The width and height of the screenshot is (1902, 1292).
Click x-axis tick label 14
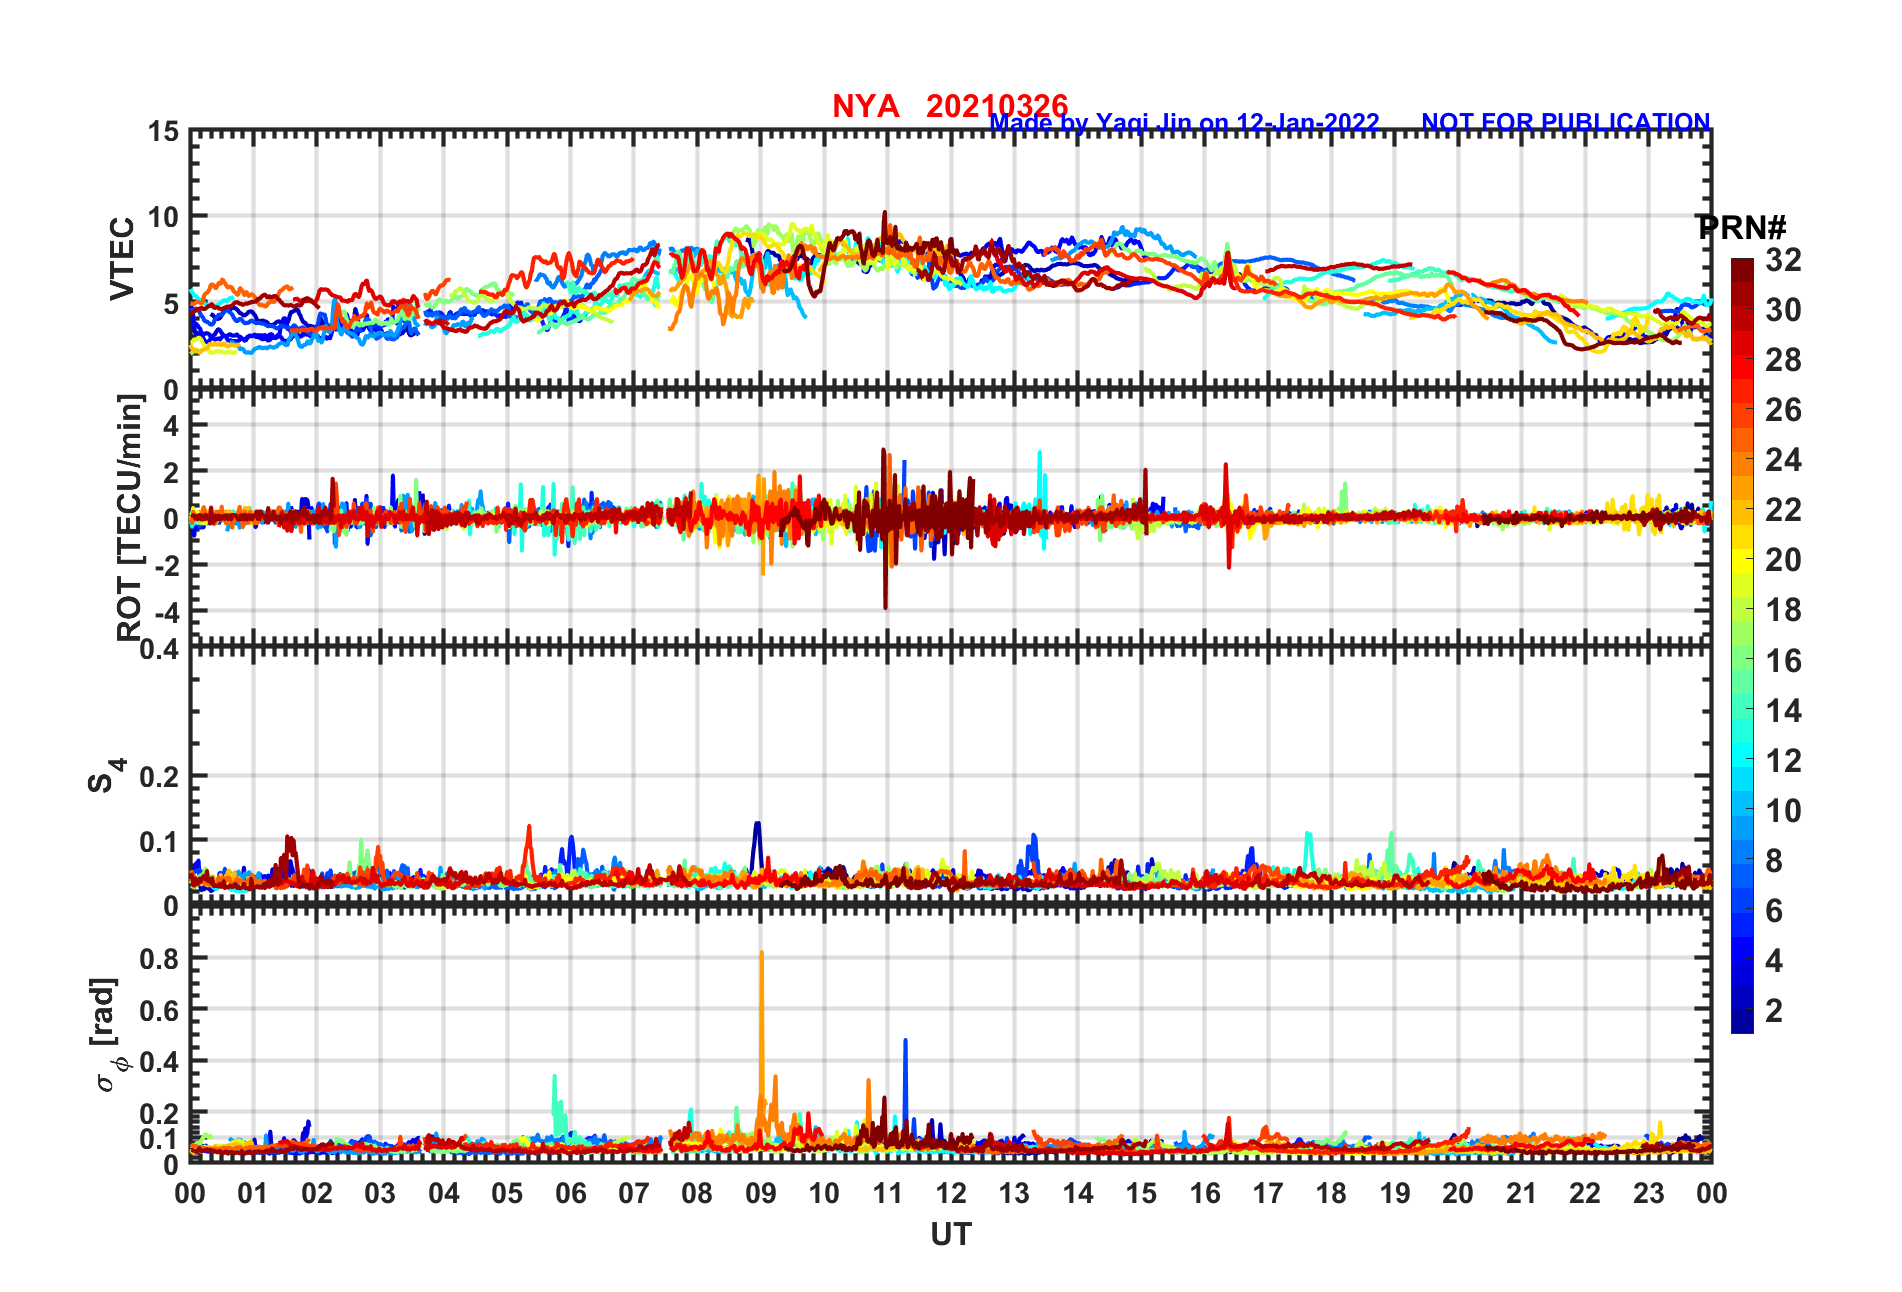coord(1078,1193)
